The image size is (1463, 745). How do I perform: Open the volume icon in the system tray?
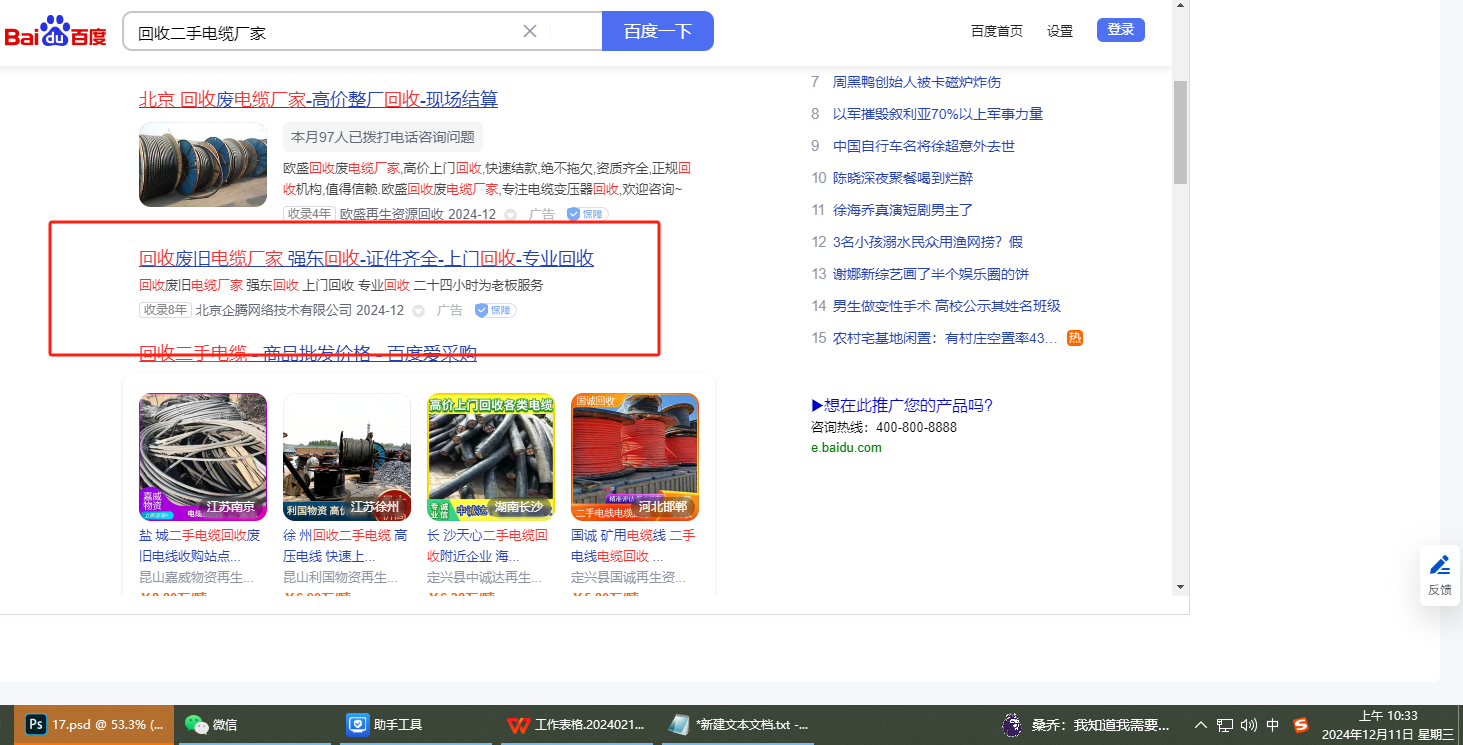(1249, 725)
